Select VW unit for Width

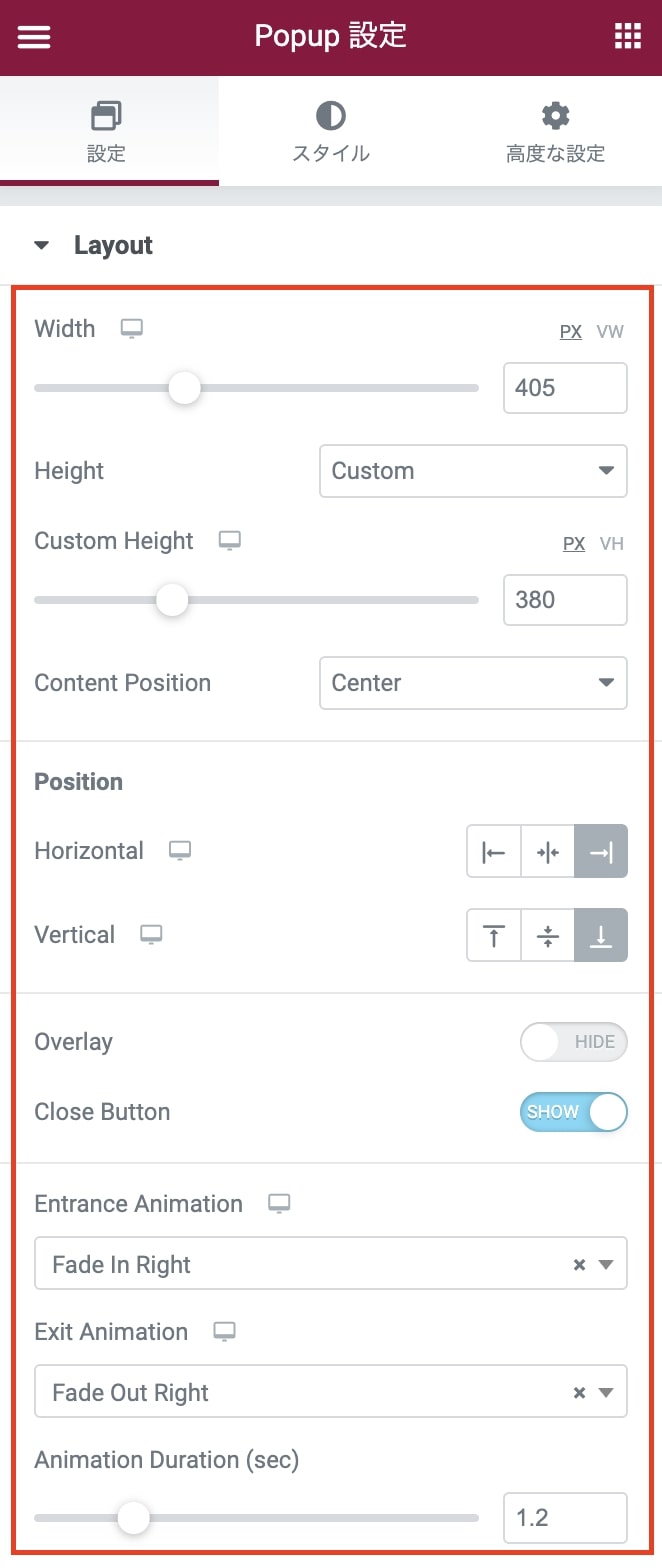(610, 332)
